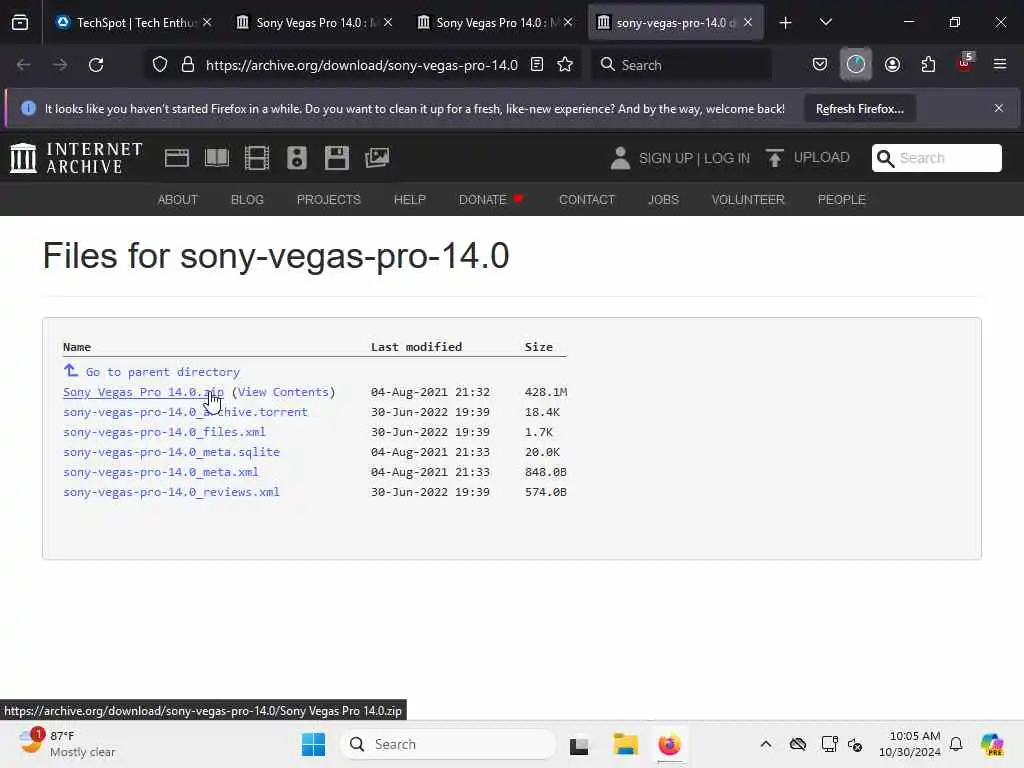Toggle reader view icon in address bar
The image size is (1024, 768).
click(537, 65)
